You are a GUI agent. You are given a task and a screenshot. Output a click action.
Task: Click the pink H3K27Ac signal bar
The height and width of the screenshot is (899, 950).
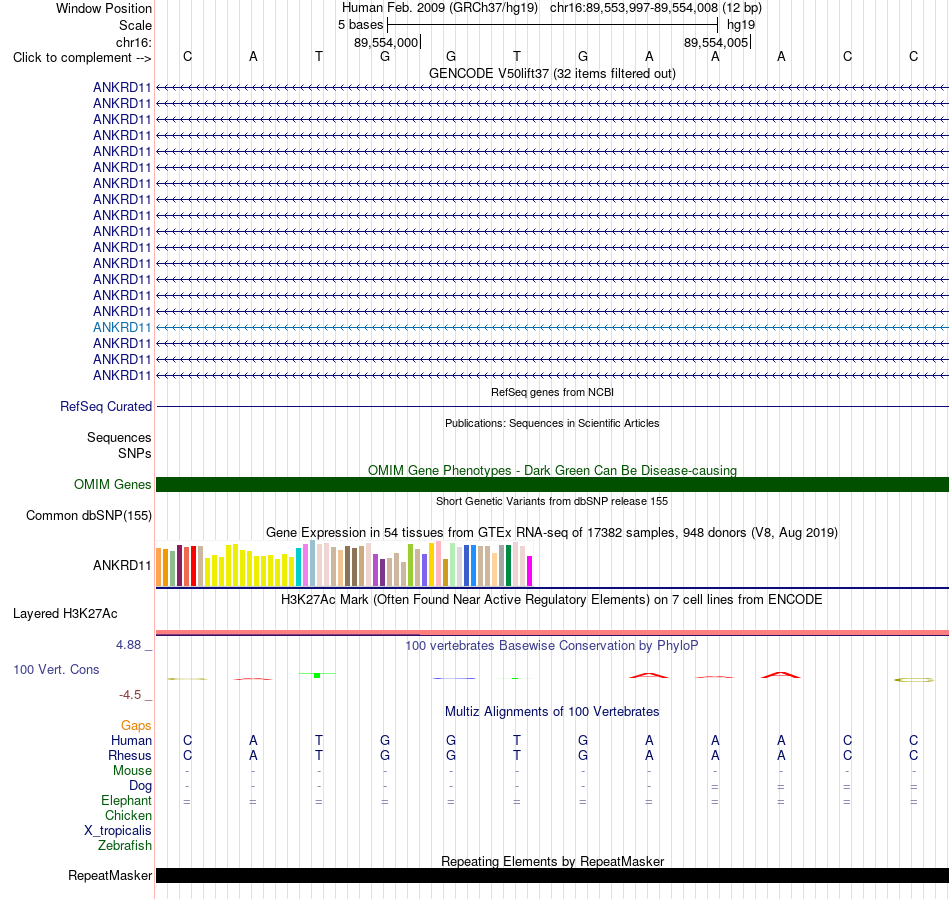tap(552, 632)
